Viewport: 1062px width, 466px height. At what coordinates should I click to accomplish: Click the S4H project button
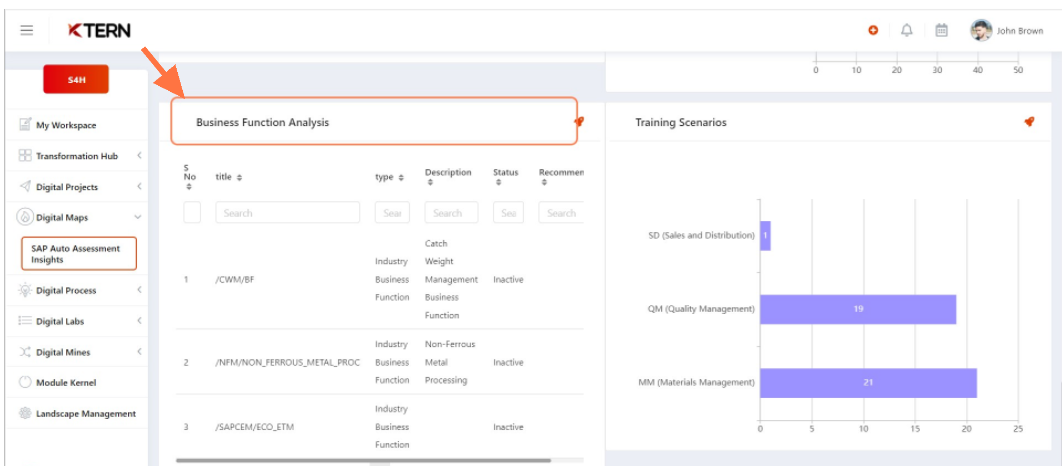point(76,79)
